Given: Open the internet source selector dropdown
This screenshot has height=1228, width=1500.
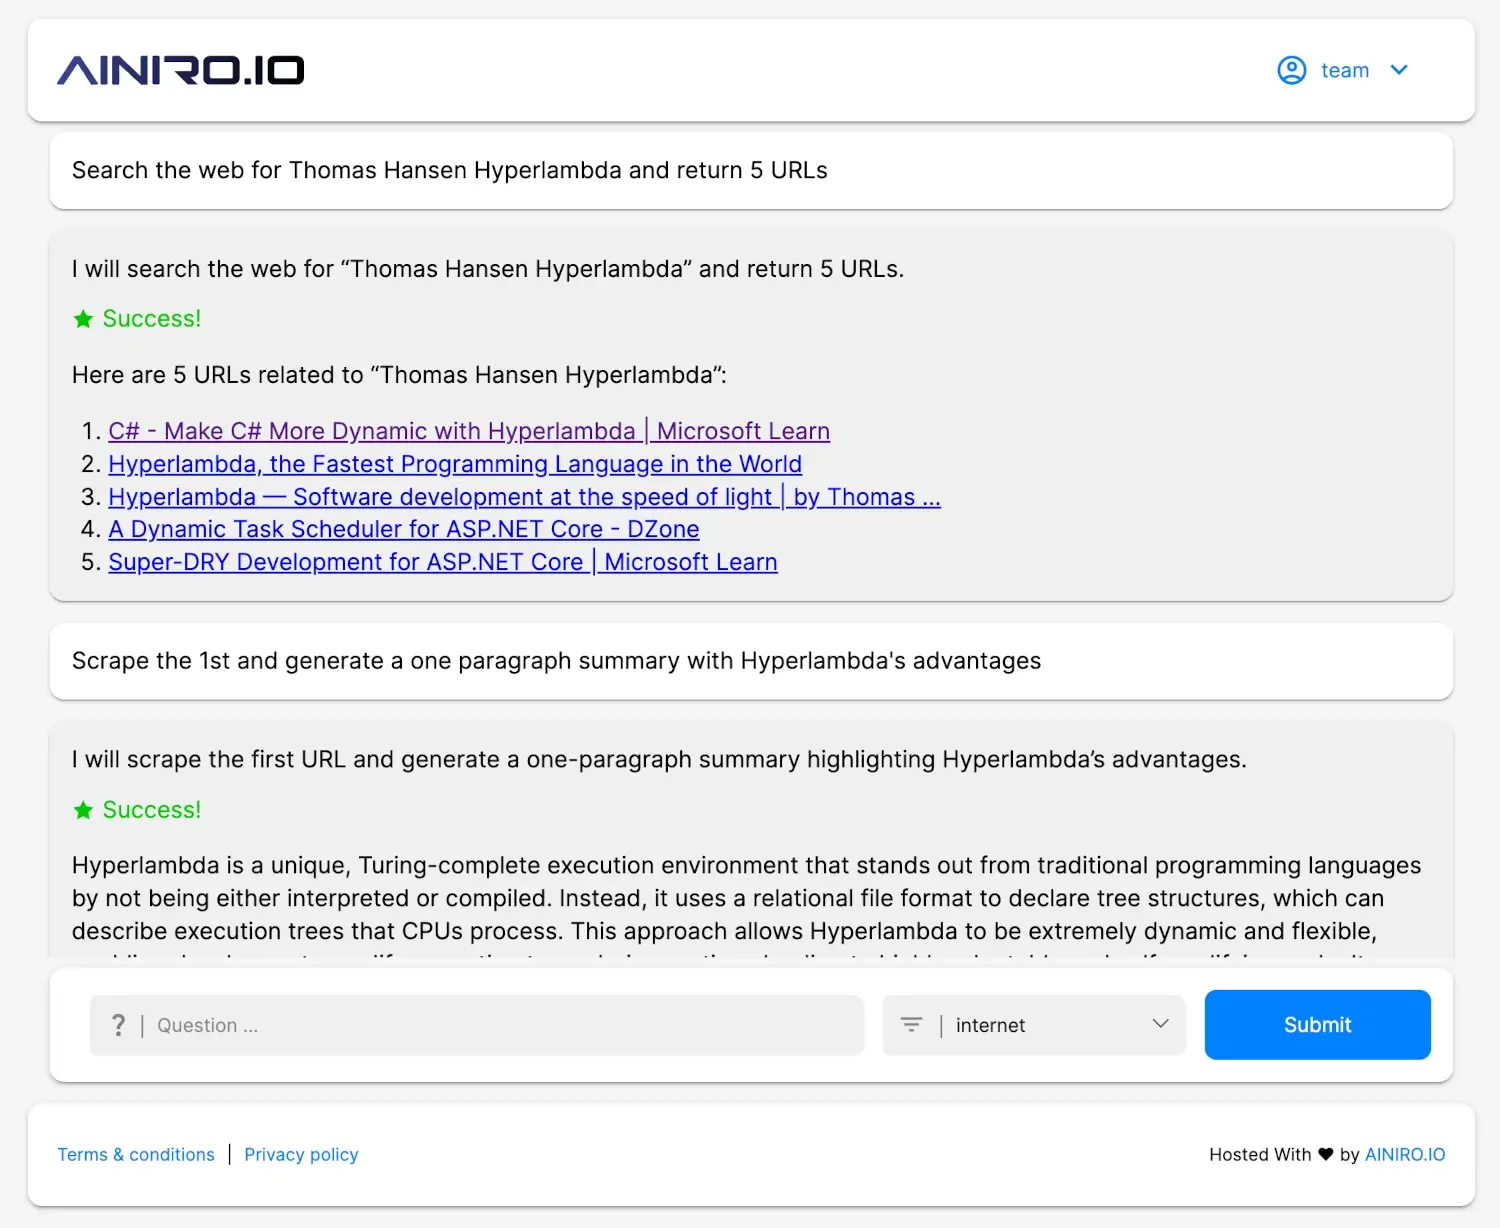Looking at the screenshot, I should pyautogui.click(x=1160, y=1024).
